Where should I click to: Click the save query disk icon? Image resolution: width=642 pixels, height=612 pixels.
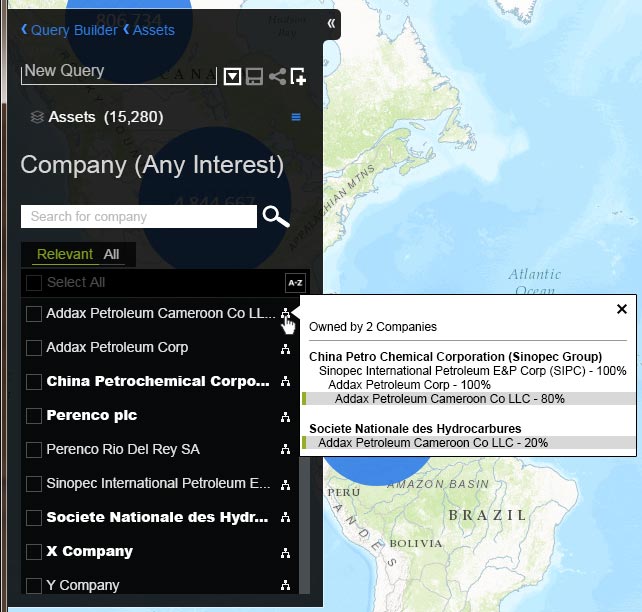tap(254, 77)
